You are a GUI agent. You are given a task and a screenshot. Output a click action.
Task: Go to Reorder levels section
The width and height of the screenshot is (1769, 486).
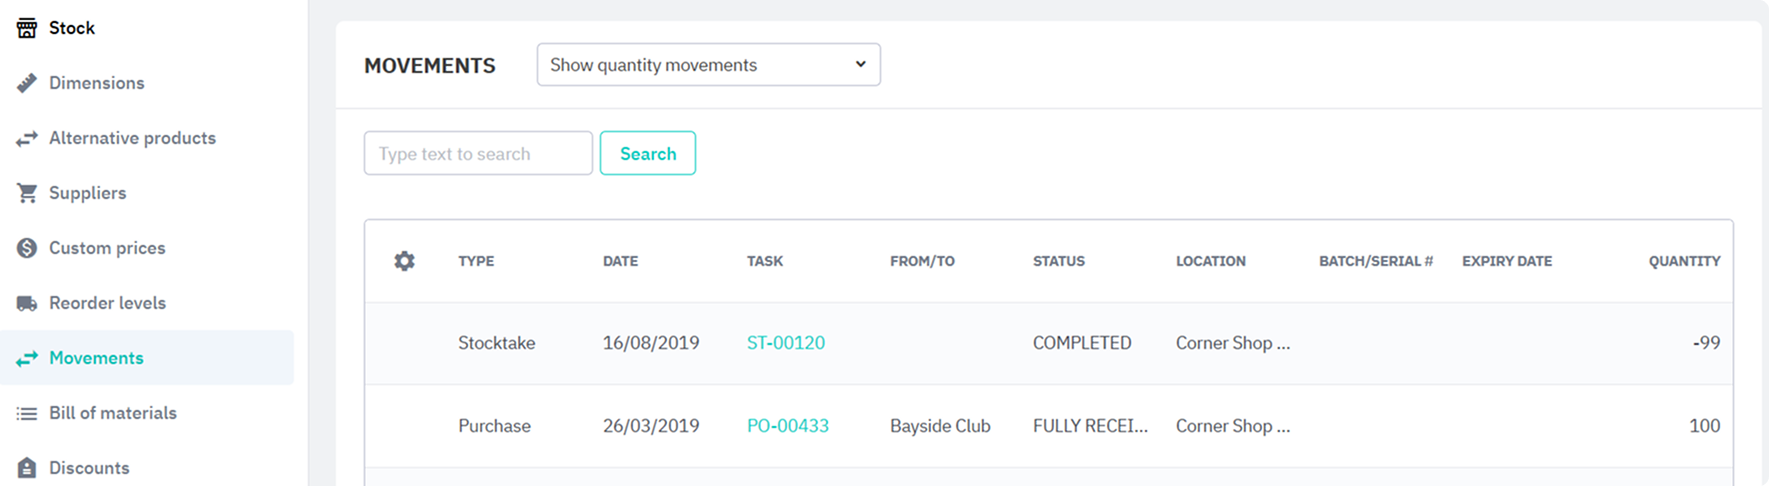(107, 303)
